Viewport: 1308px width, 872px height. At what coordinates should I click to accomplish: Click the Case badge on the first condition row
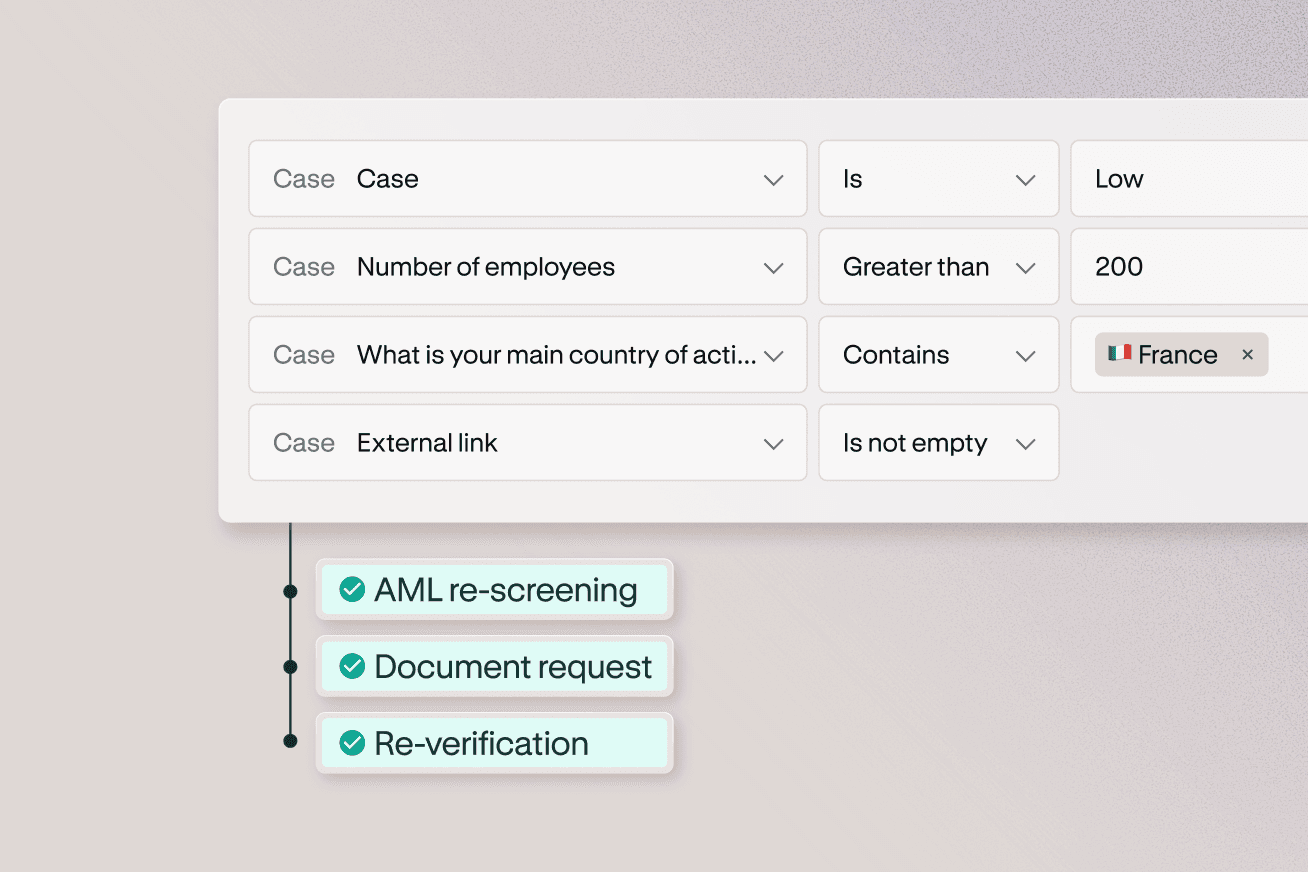tap(304, 179)
